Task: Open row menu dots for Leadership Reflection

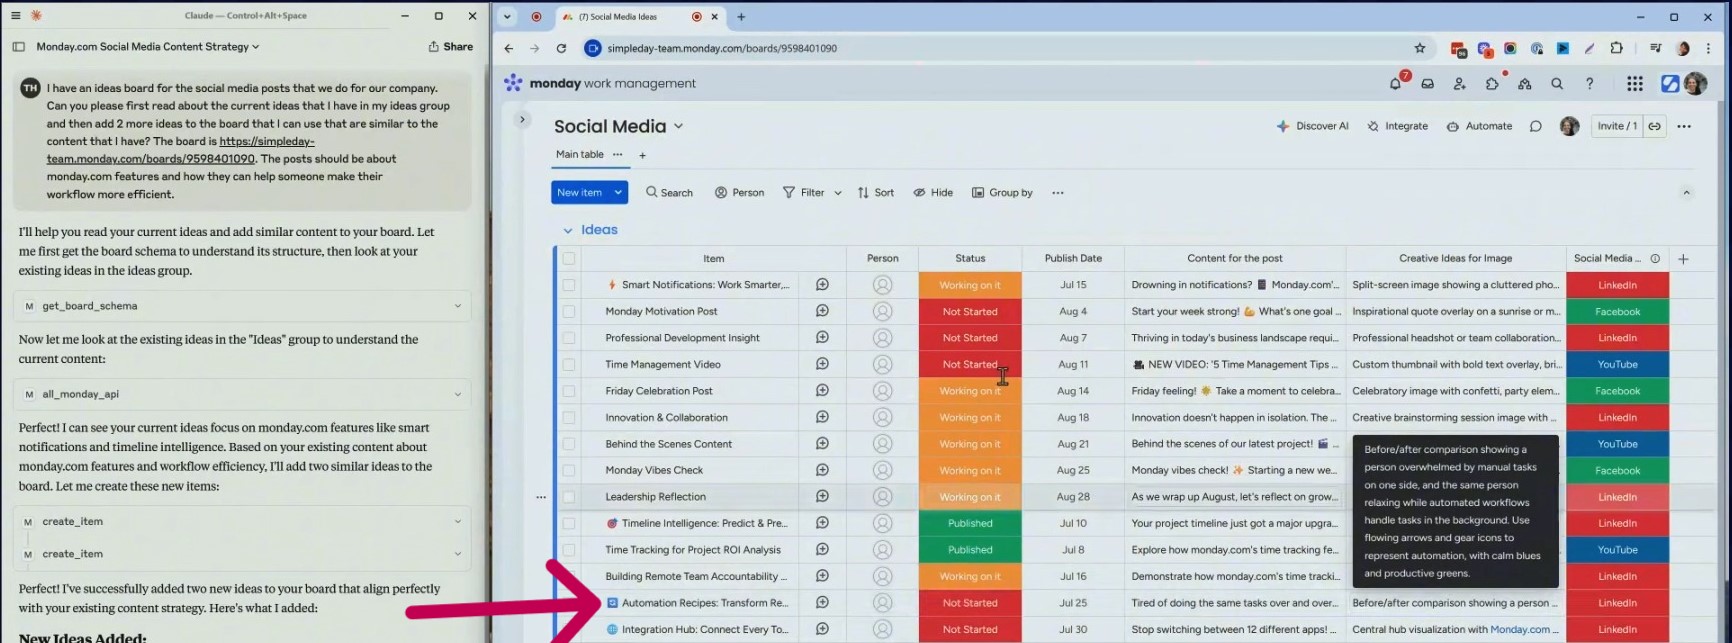Action: point(541,497)
